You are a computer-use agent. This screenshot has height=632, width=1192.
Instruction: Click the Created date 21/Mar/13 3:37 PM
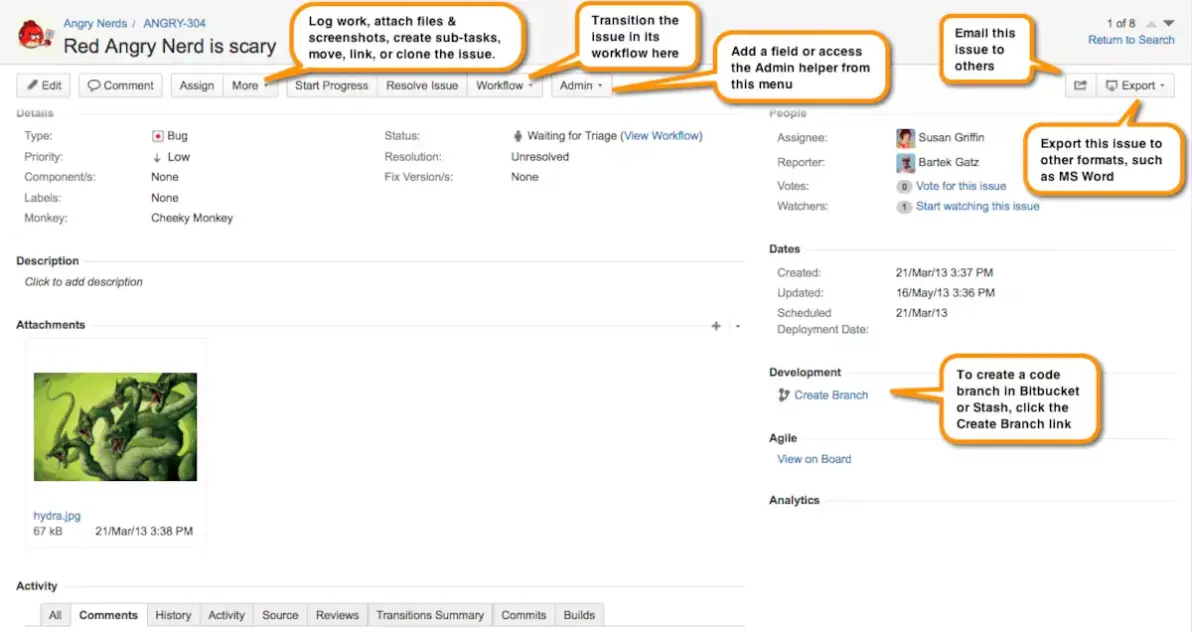click(944, 272)
